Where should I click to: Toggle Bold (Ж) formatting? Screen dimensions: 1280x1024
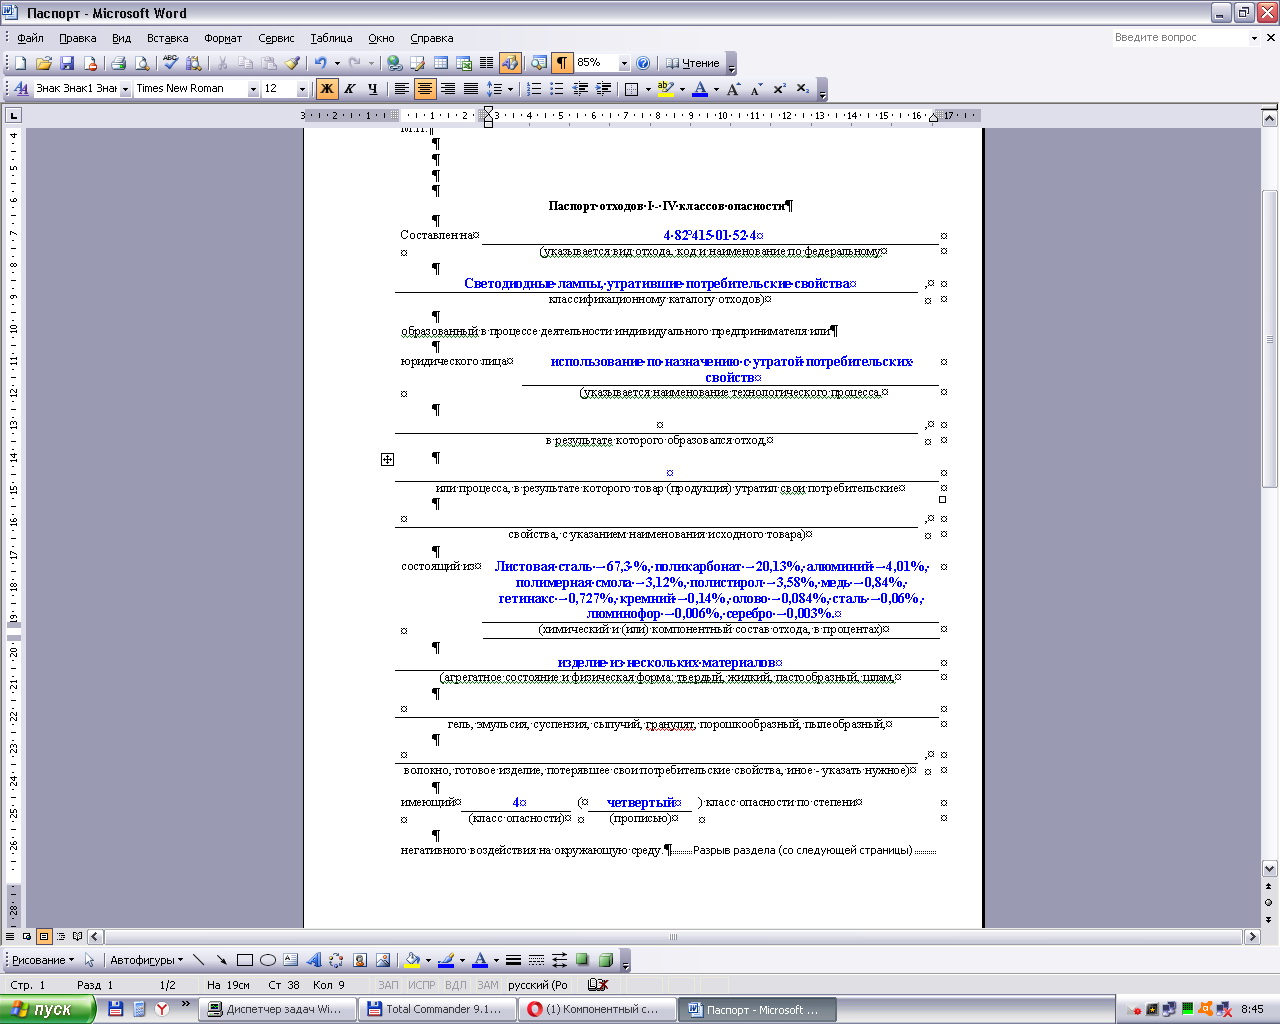[327, 89]
